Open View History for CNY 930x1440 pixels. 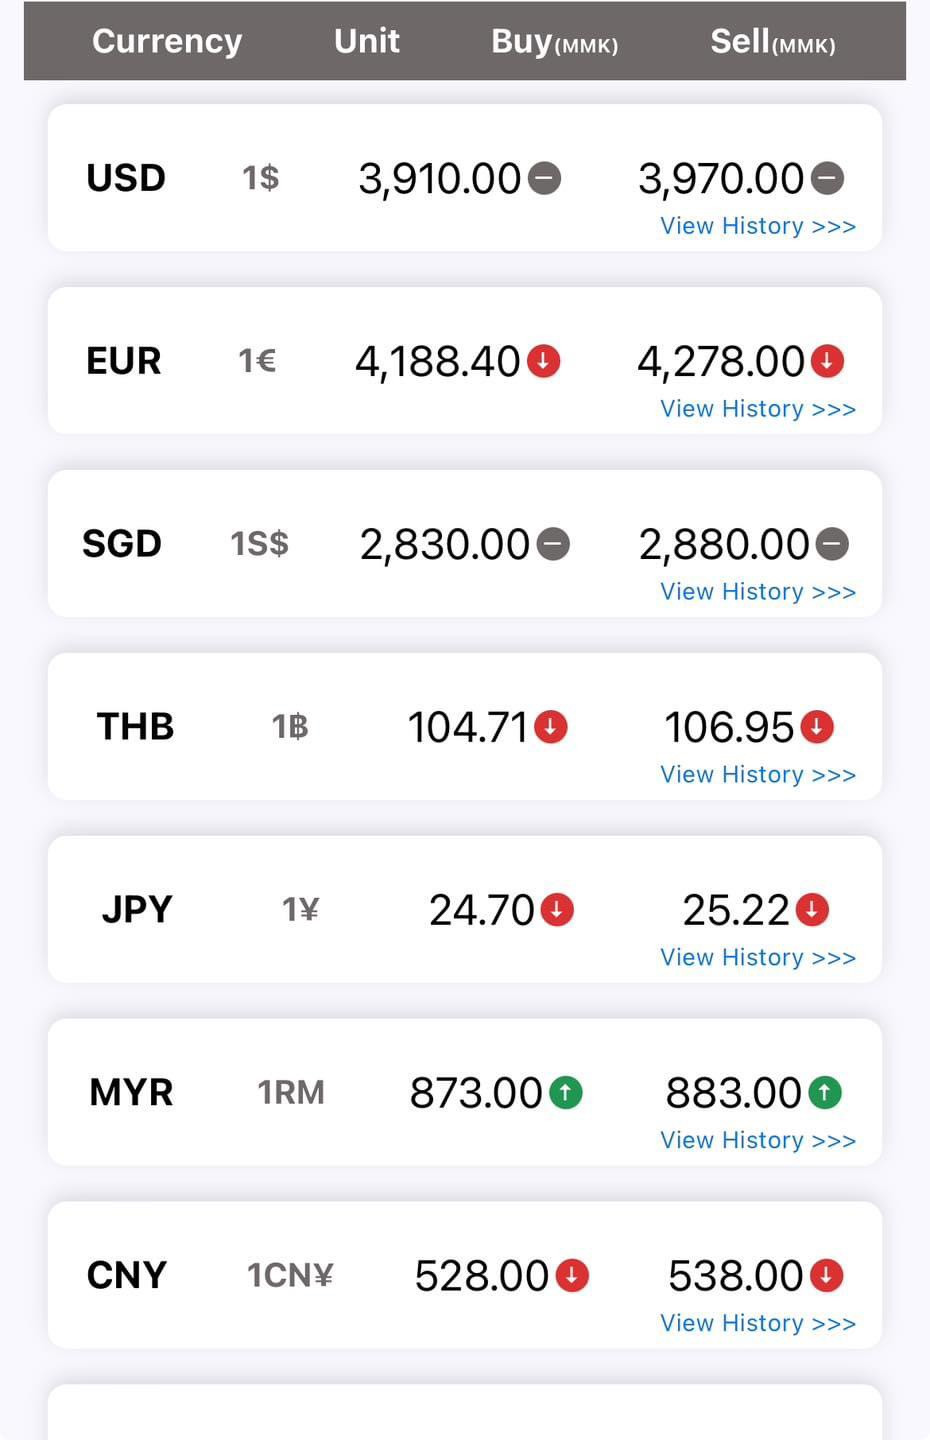coord(758,1324)
